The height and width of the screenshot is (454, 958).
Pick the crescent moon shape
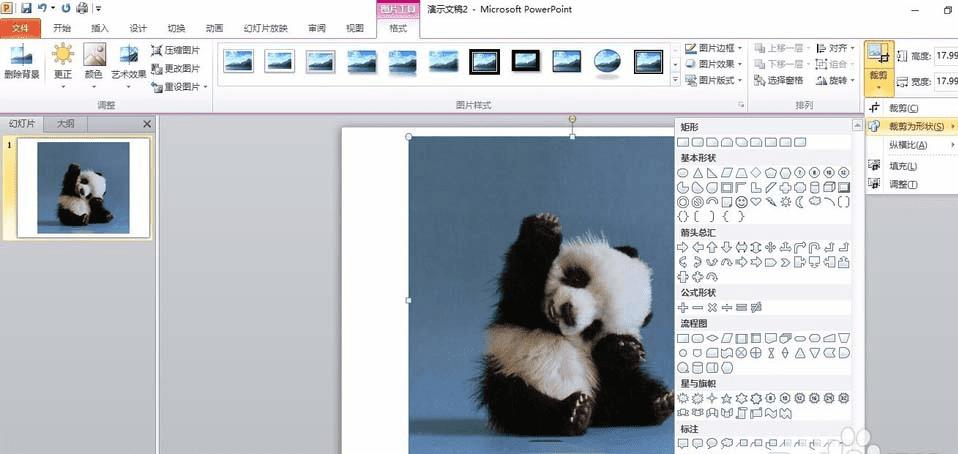point(800,201)
